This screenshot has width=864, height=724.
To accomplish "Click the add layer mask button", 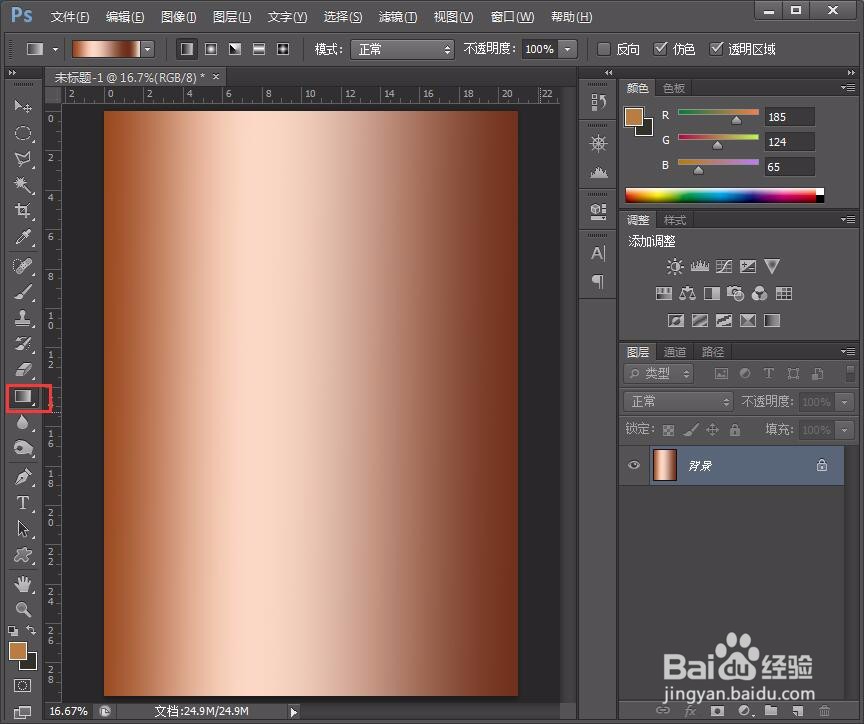I will 717,711.
